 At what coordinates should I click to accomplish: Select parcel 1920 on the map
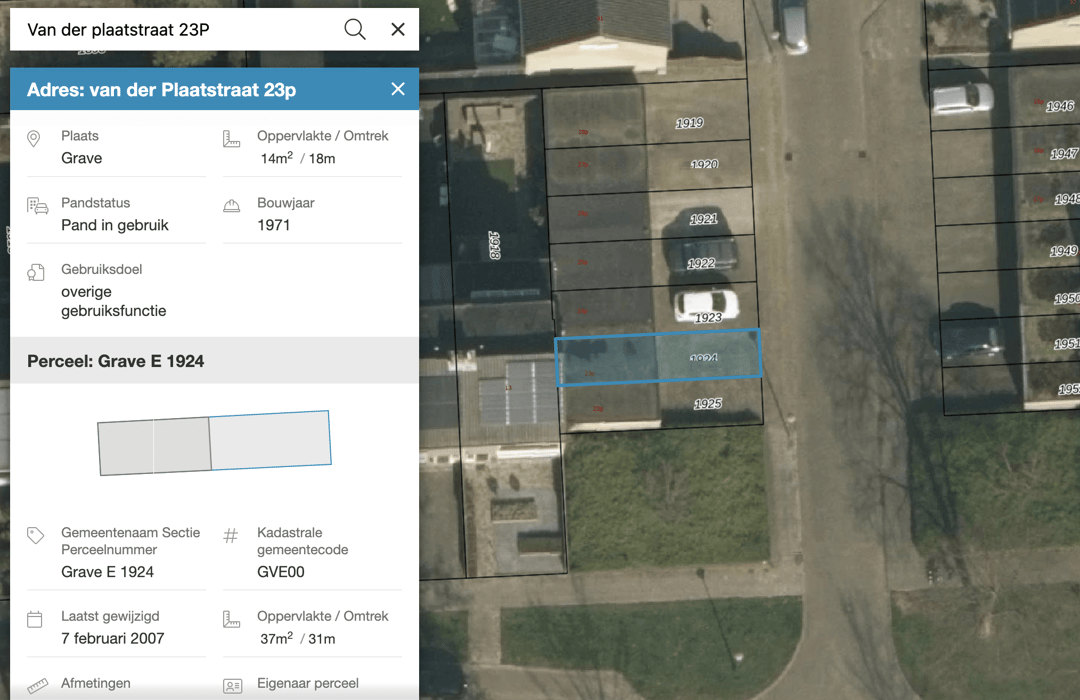click(704, 164)
